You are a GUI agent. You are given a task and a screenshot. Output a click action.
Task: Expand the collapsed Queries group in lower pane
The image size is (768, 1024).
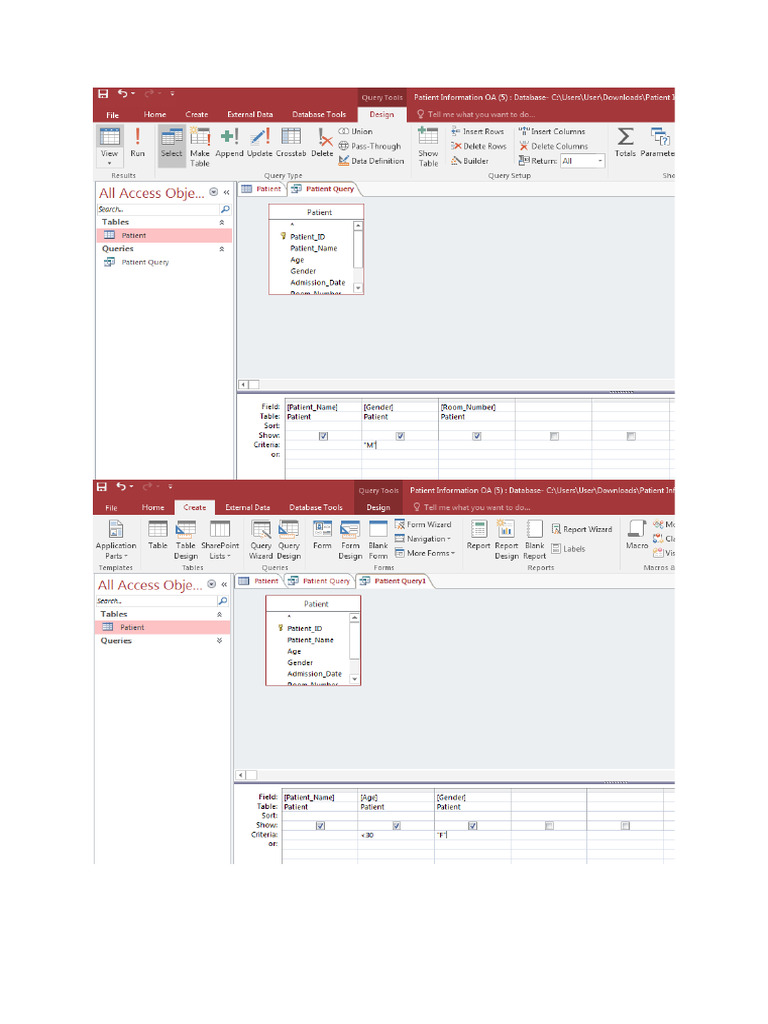(219, 641)
